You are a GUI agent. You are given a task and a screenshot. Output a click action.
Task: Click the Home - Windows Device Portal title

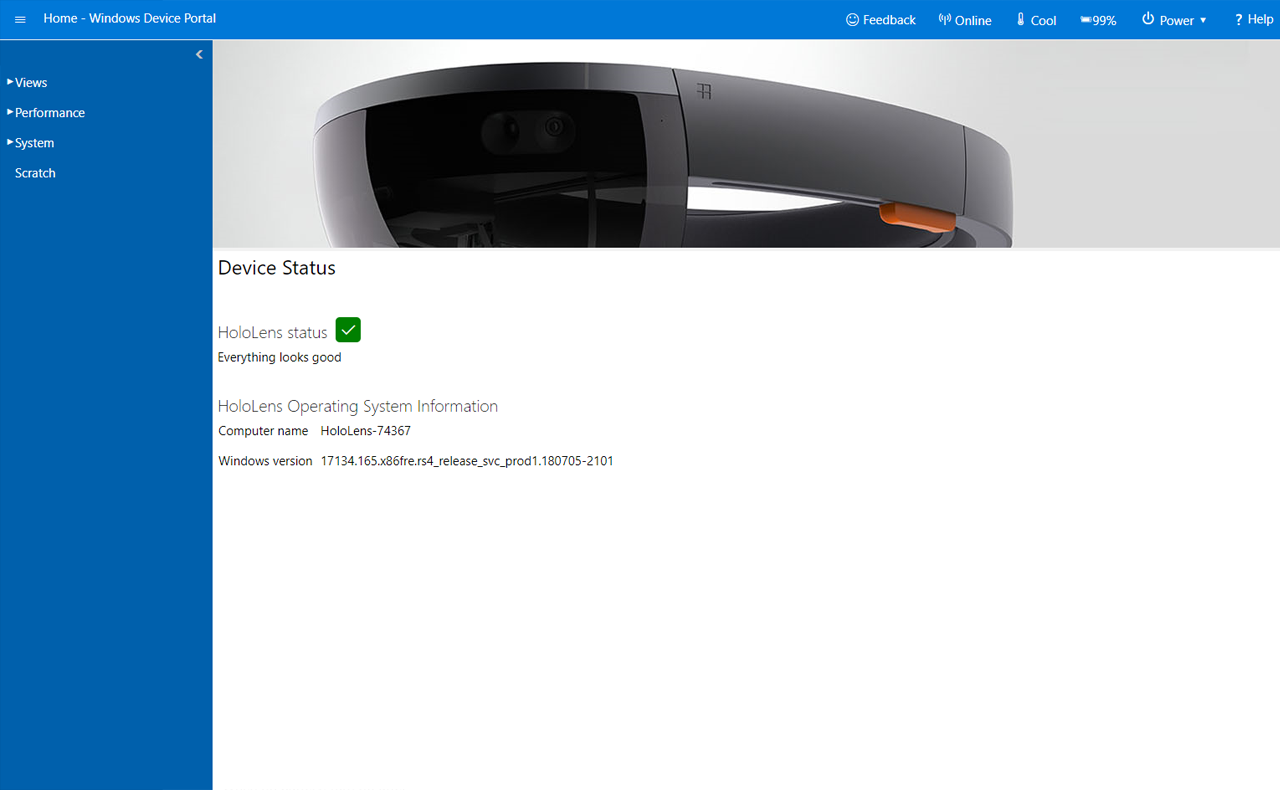(129, 19)
